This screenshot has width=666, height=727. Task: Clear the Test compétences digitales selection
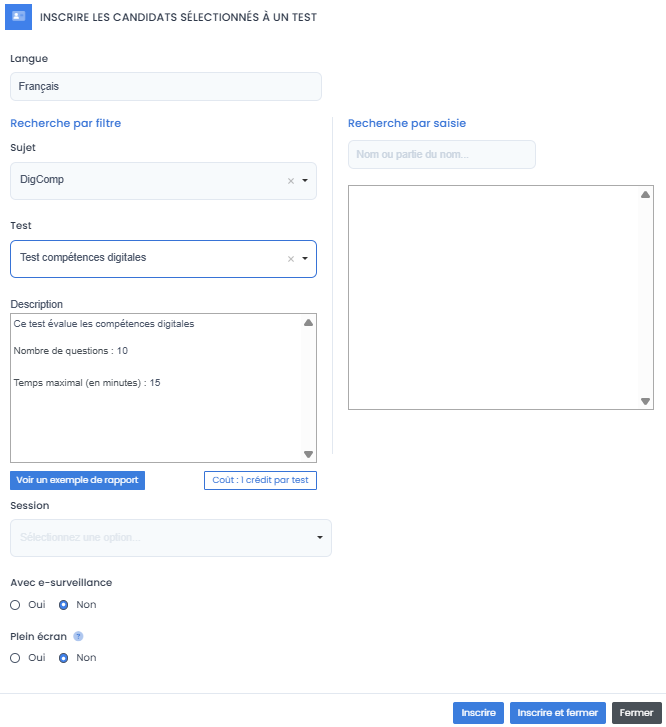coord(291,259)
